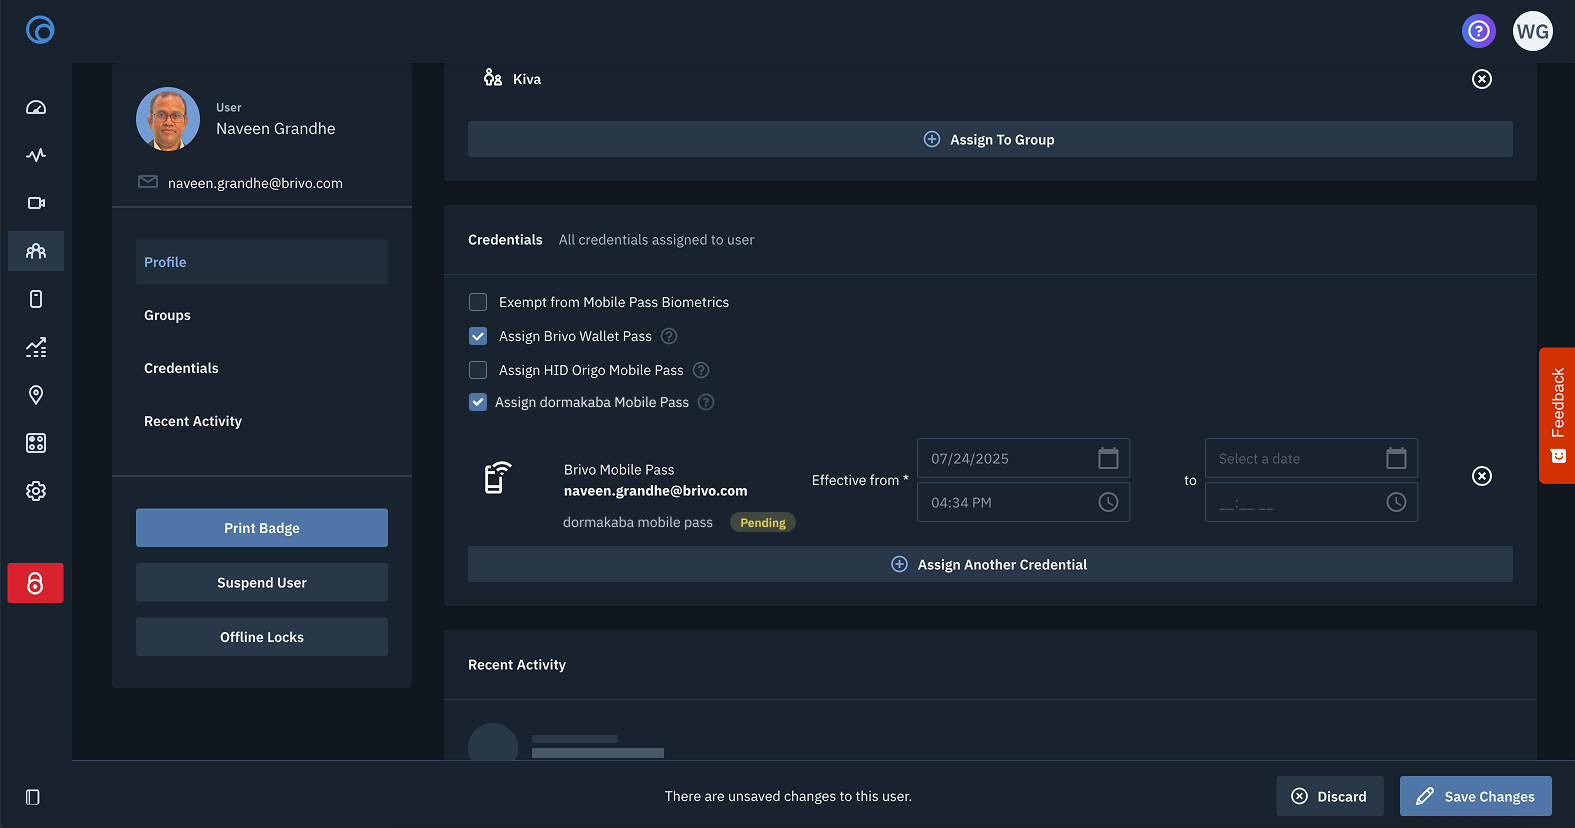The height and width of the screenshot is (828, 1575).
Task: Open time picker for the end time
Action: pyautogui.click(x=1396, y=502)
